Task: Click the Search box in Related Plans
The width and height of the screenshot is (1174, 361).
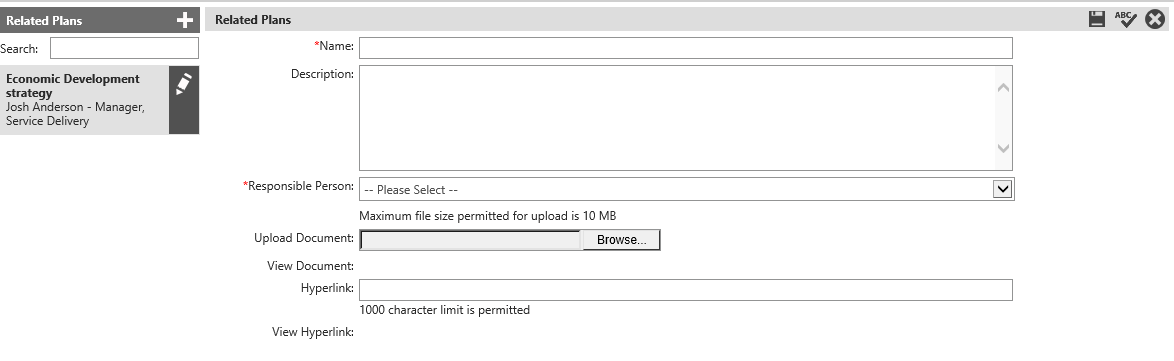Action: coord(124,48)
